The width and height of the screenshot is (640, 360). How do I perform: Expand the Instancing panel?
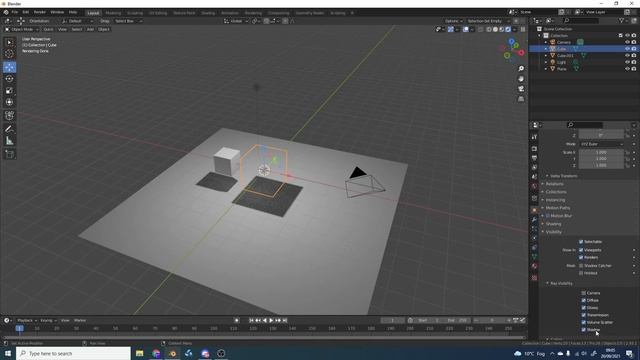(556, 200)
